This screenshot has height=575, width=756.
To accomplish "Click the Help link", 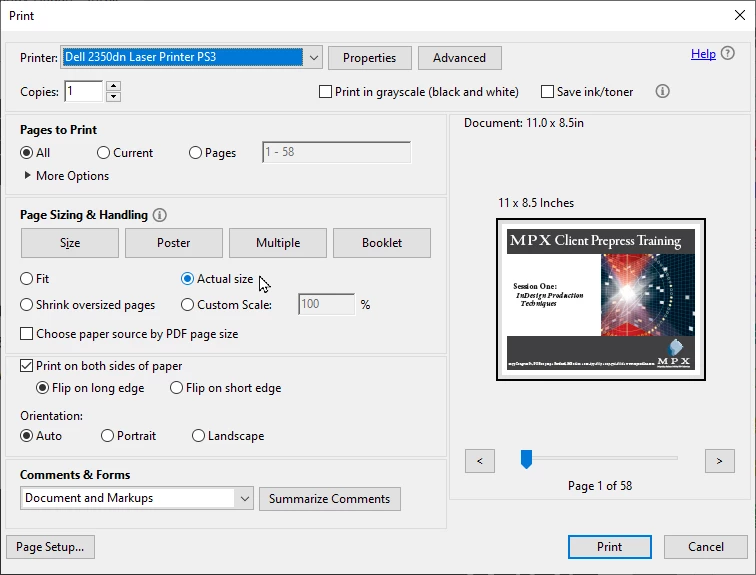I will [703, 53].
